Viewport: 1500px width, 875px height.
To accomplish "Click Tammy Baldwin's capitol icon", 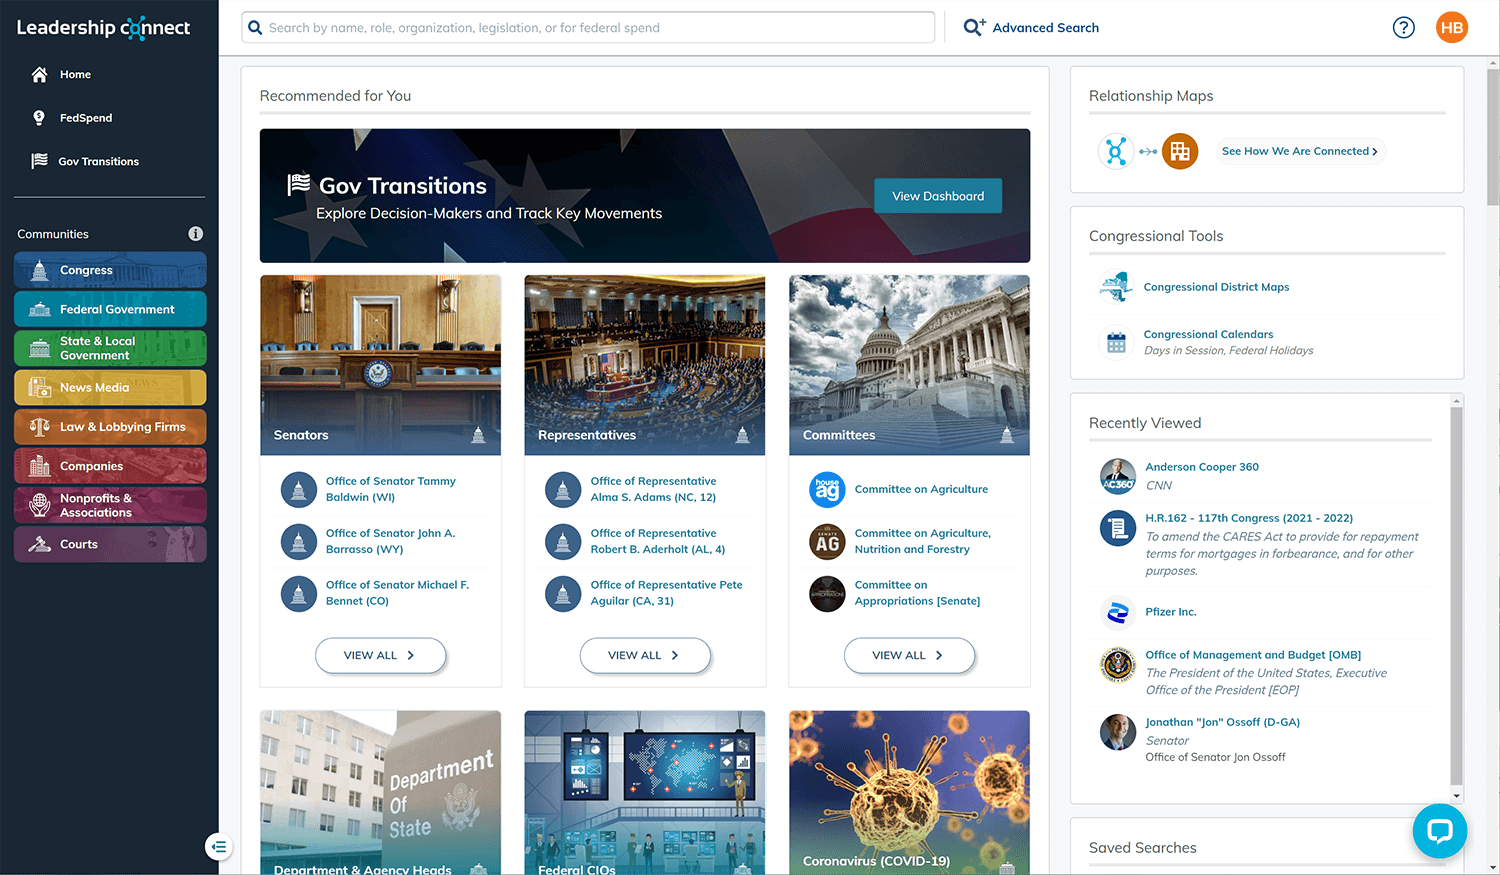I will (x=298, y=490).
